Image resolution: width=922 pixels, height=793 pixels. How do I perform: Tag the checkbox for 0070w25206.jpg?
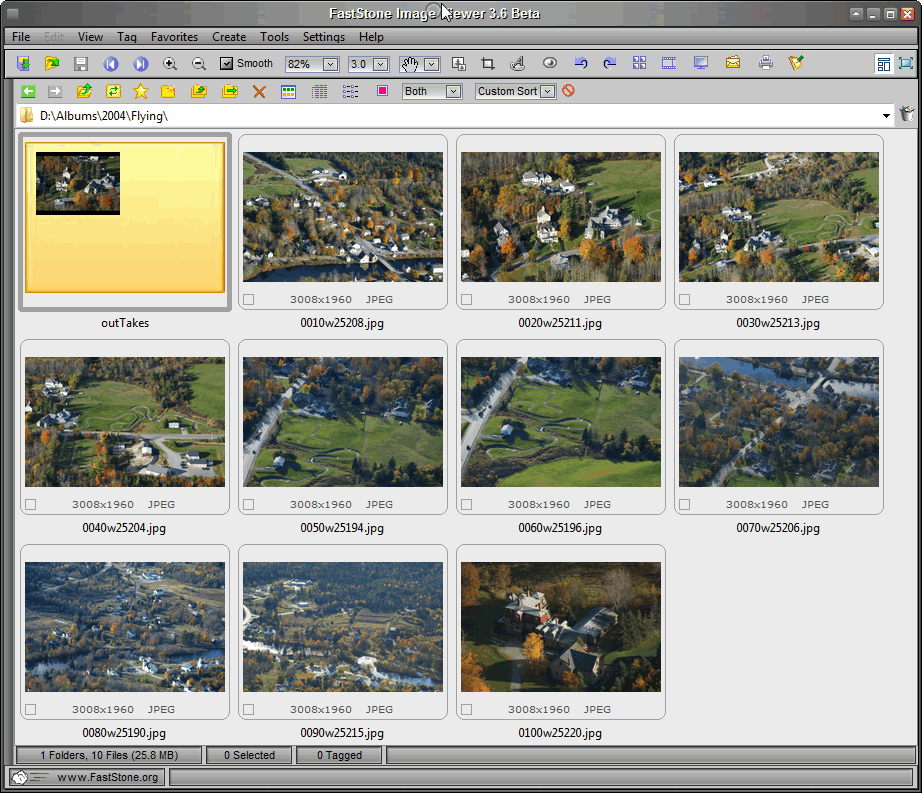pos(684,505)
